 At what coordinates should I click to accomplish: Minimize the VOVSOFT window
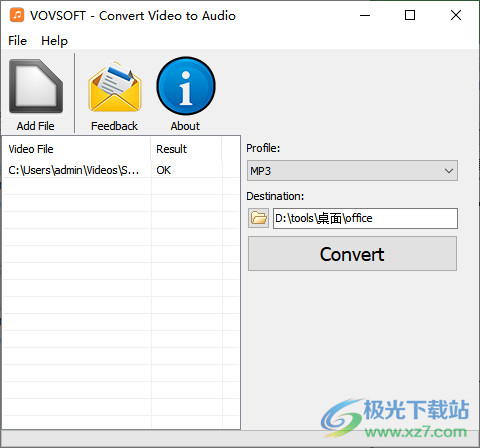coord(365,15)
